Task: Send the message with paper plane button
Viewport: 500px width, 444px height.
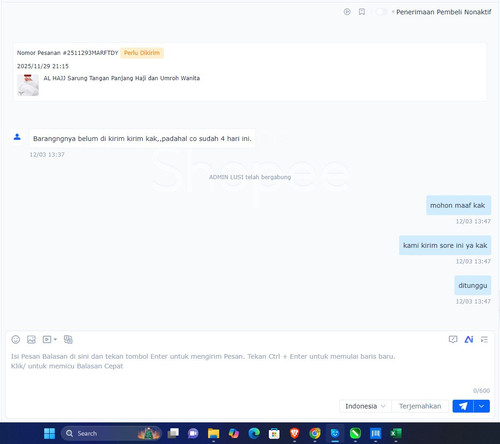Action: pos(463,406)
